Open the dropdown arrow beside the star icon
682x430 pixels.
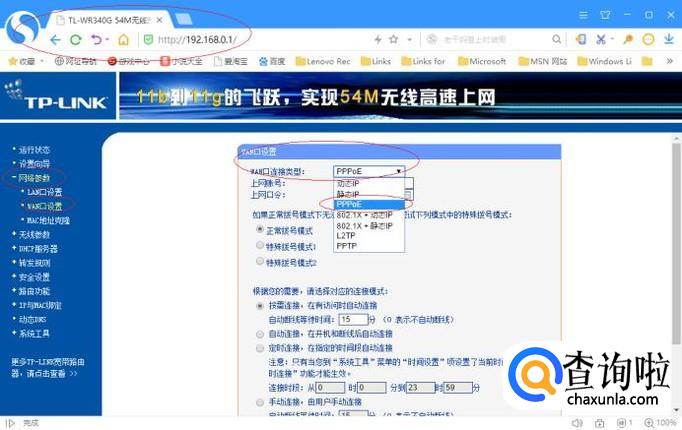point(409,40)
